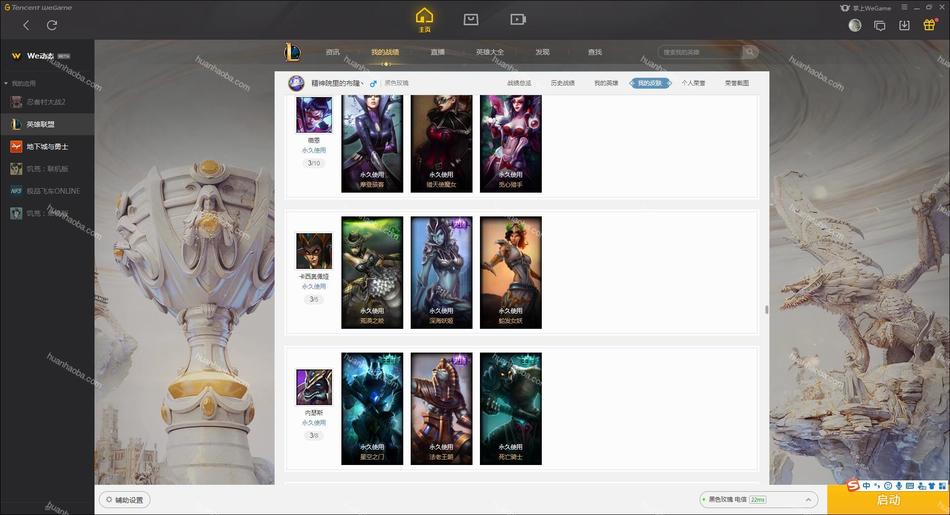Open the 英雄大全 champions tab

(x=490, y=52)
